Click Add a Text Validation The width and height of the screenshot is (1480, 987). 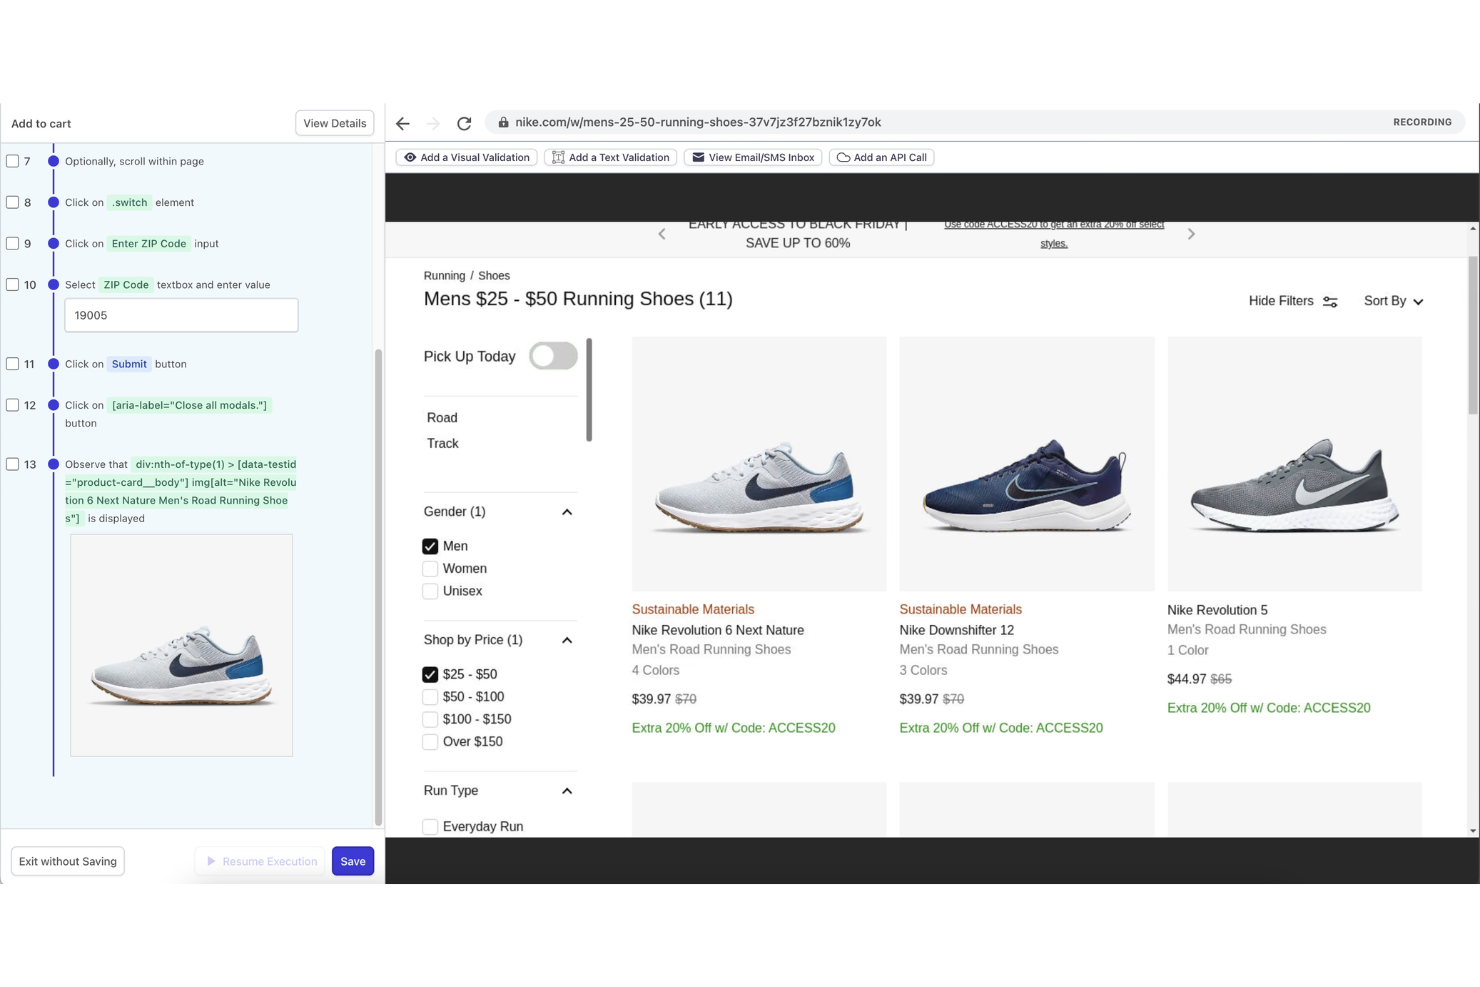point(611,157)
